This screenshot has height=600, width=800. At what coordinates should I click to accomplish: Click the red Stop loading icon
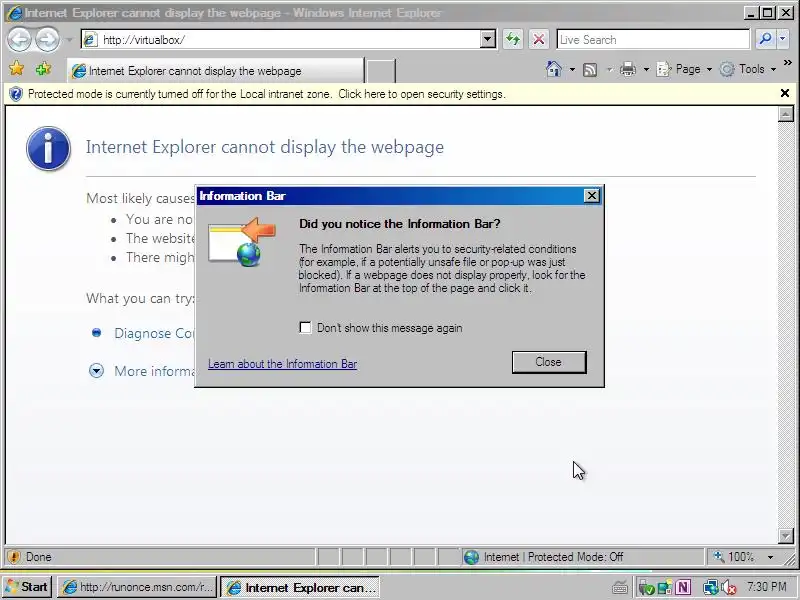(x=539, y=39)
